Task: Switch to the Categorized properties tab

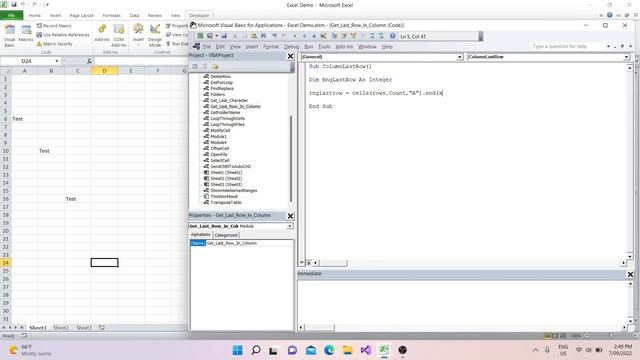Action: pyautogui.click(x=226, y=235)
